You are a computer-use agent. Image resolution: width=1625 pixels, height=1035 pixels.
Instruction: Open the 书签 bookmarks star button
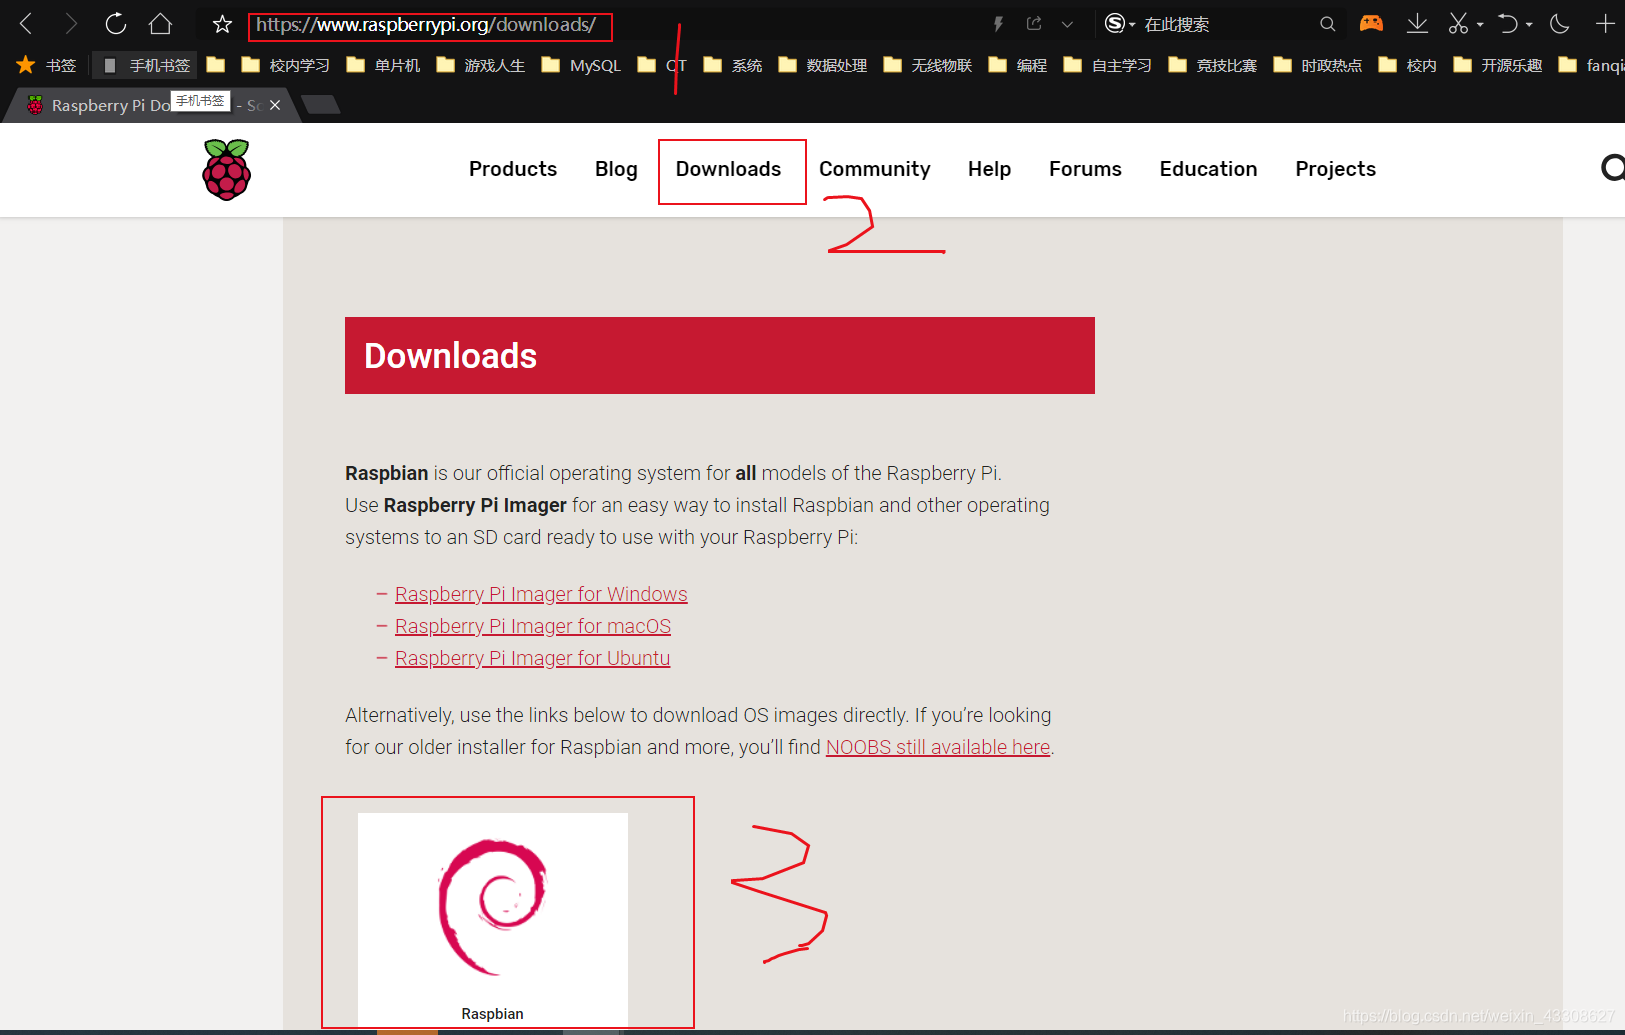click(47, 65)
